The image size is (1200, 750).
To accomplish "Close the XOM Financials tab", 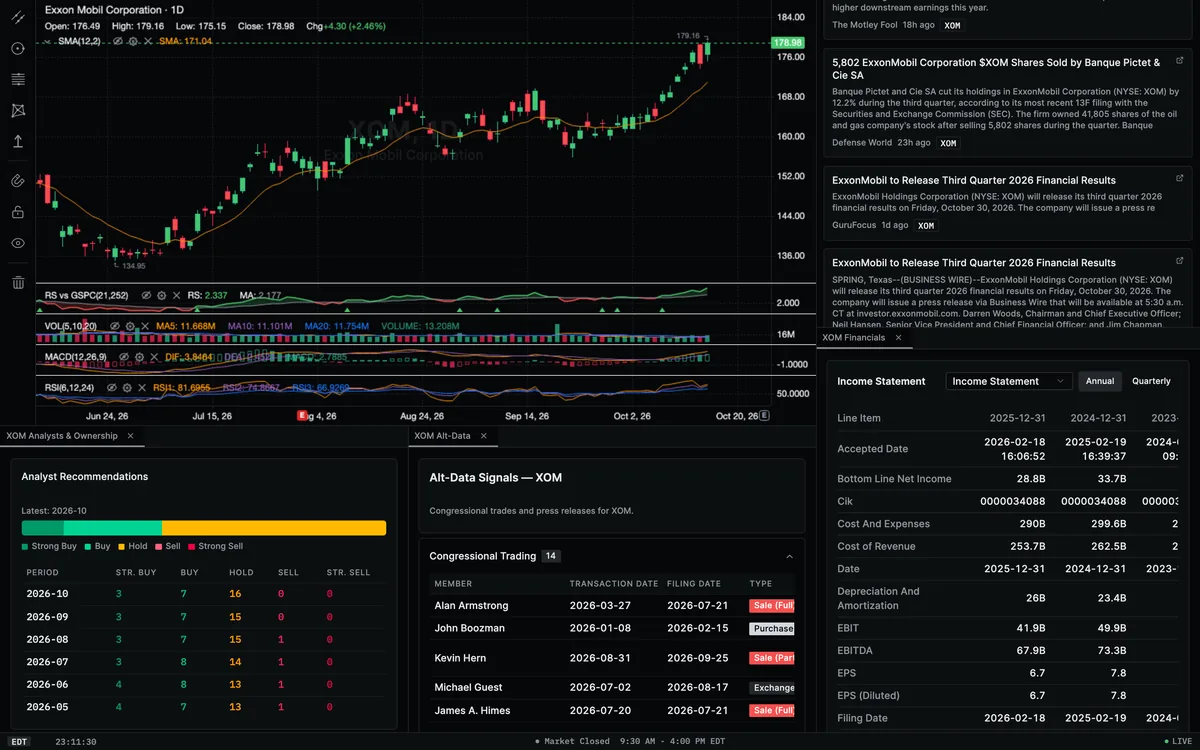I will click(x=898, y=338).
